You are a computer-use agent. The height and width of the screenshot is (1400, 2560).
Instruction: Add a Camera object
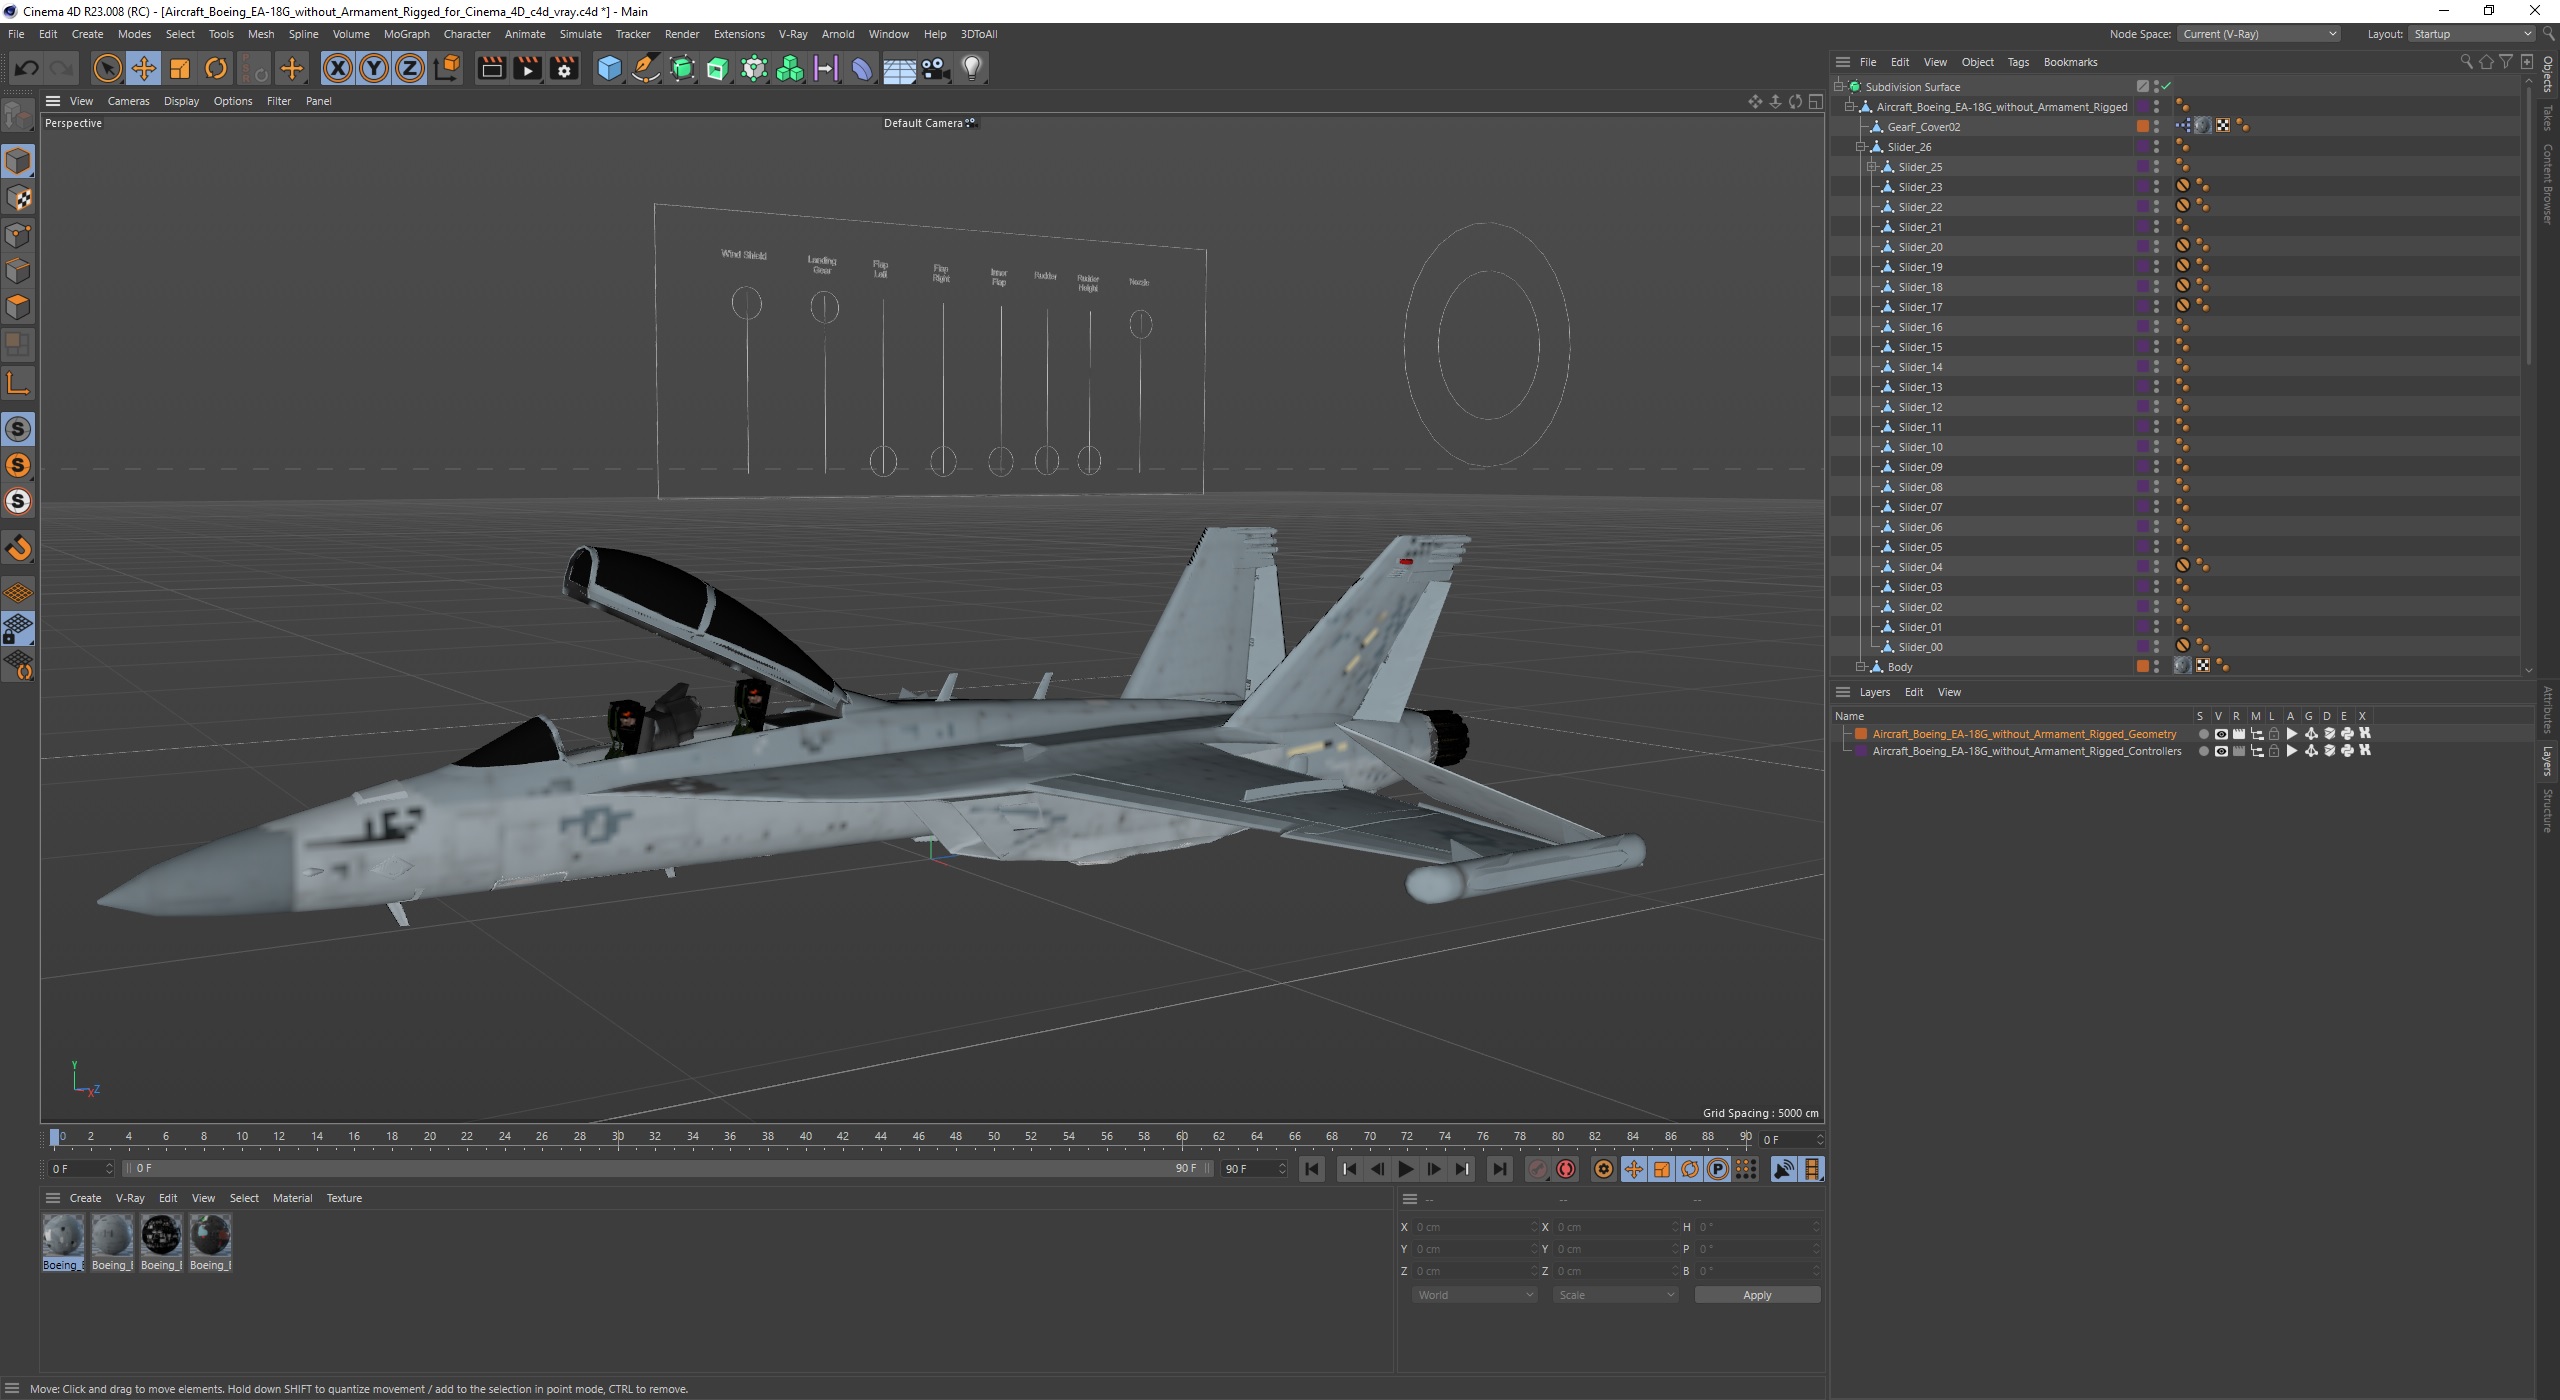pyautogui.click(x=936, y=68)
